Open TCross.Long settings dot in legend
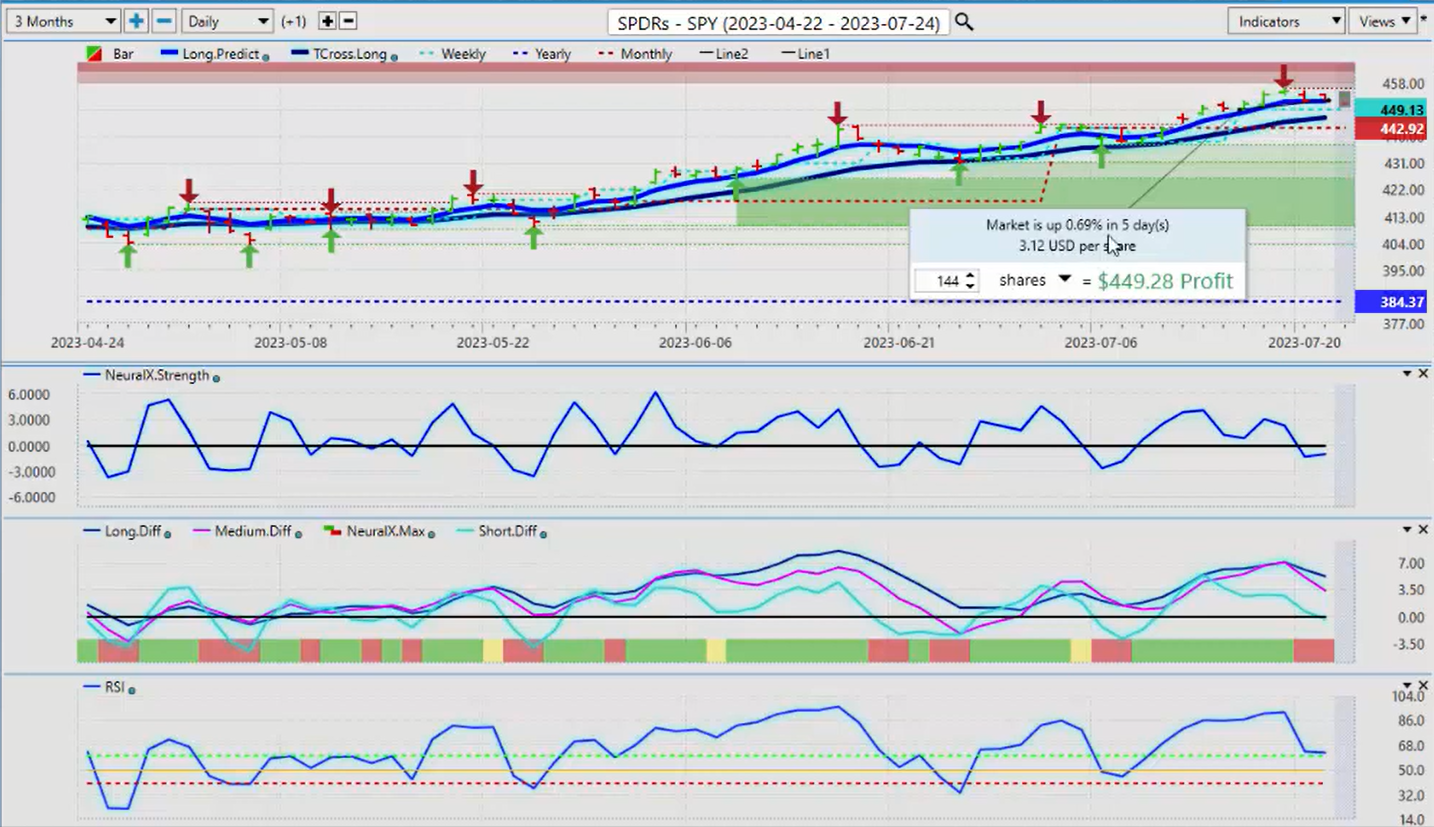Image resolution: width=1434 pixels, height=827 pixels. (x=395, y=57)
